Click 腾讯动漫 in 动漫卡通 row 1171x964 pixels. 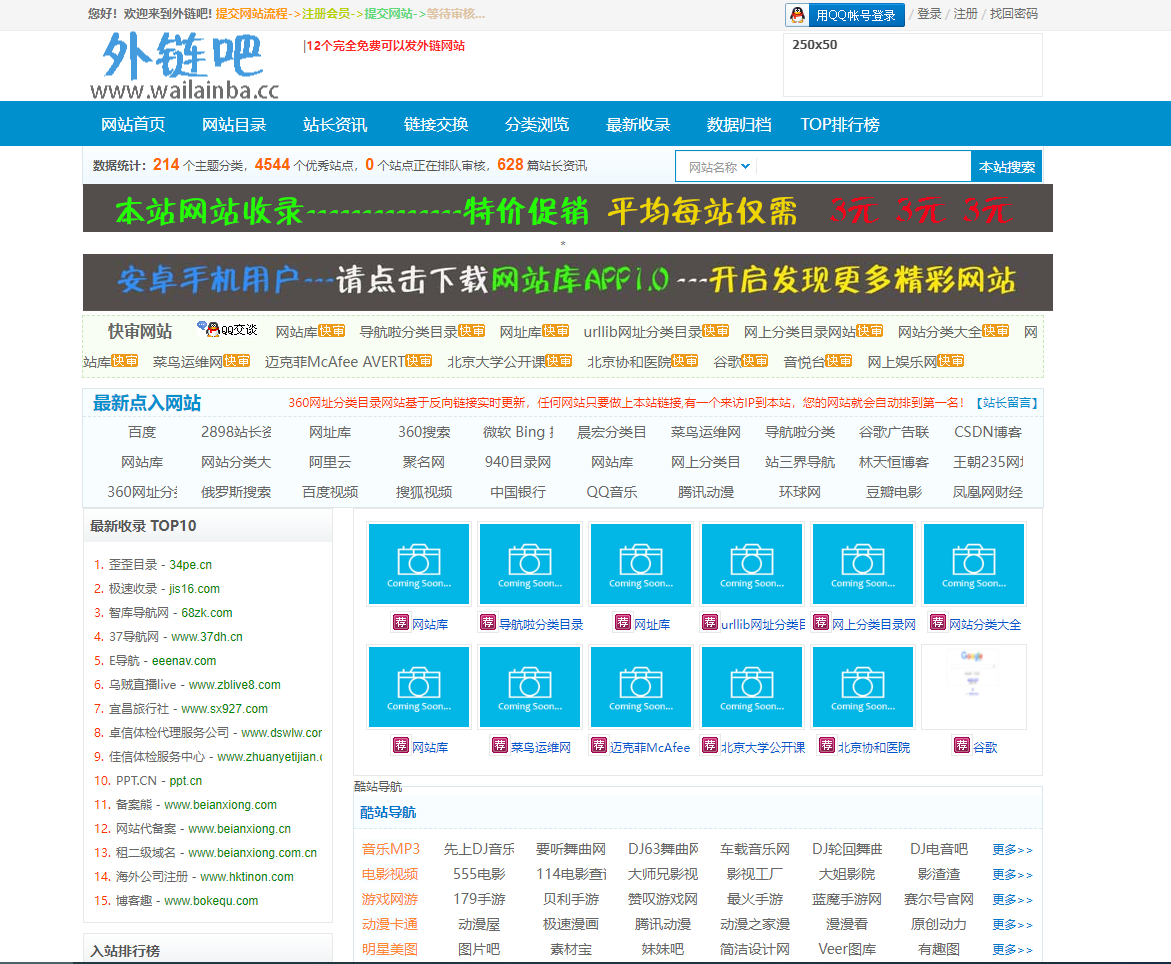pos(662,924)
